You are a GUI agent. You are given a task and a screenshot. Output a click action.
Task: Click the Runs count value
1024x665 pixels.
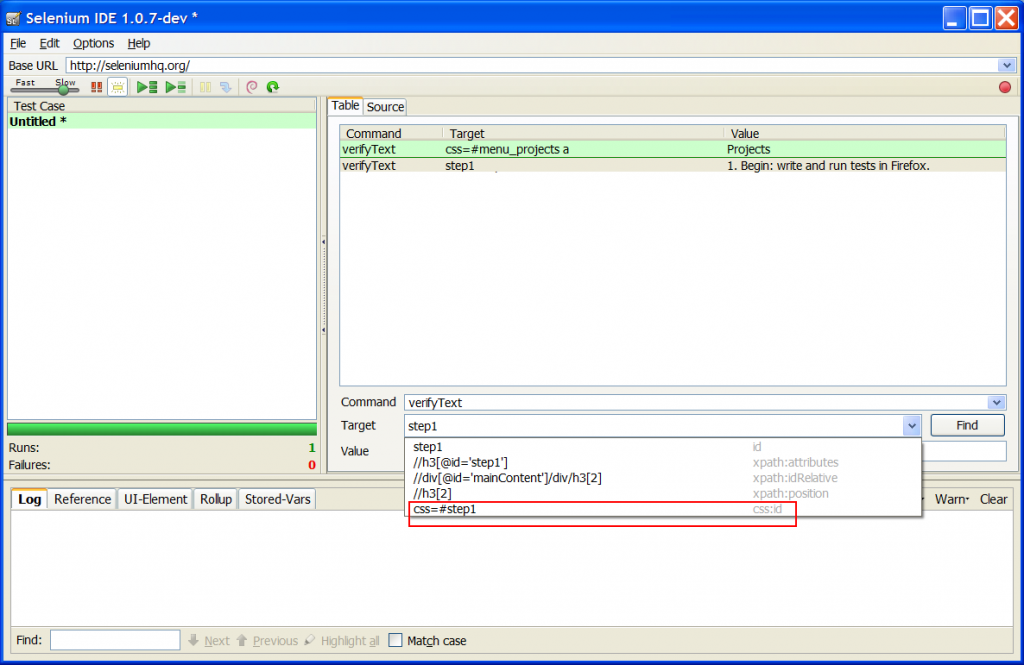tap(312, 447)
